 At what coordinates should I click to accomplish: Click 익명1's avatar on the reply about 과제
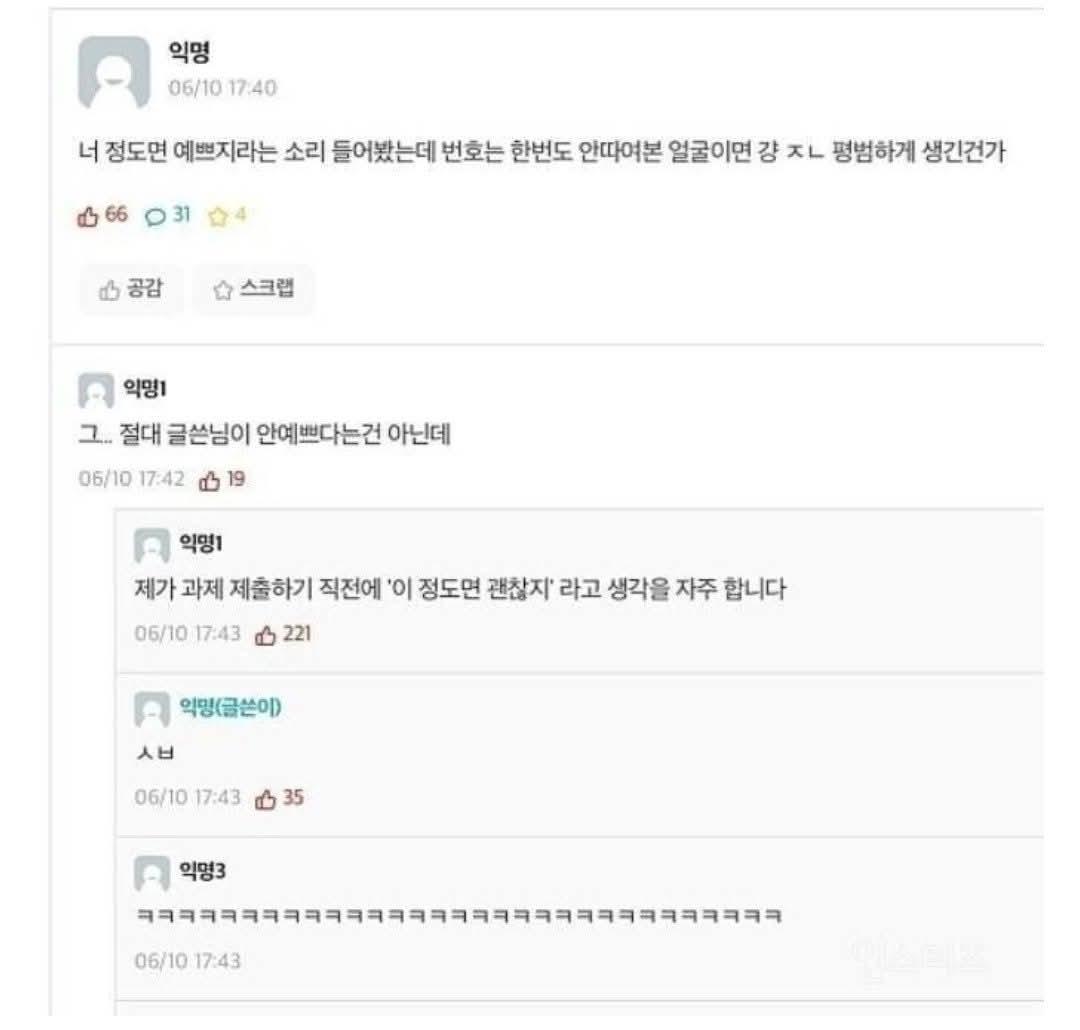(152, 545)
